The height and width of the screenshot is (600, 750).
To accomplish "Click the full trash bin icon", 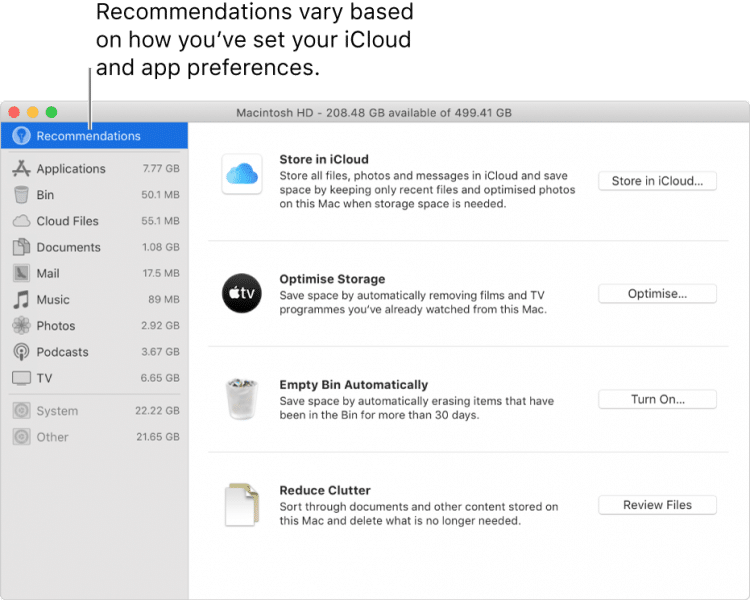I will pyautogui.click(x=242, y=399).
